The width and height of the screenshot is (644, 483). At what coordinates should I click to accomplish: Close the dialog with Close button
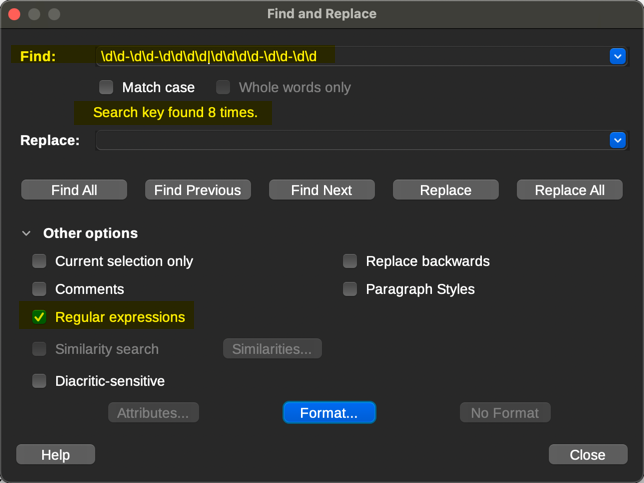(587, 455)
